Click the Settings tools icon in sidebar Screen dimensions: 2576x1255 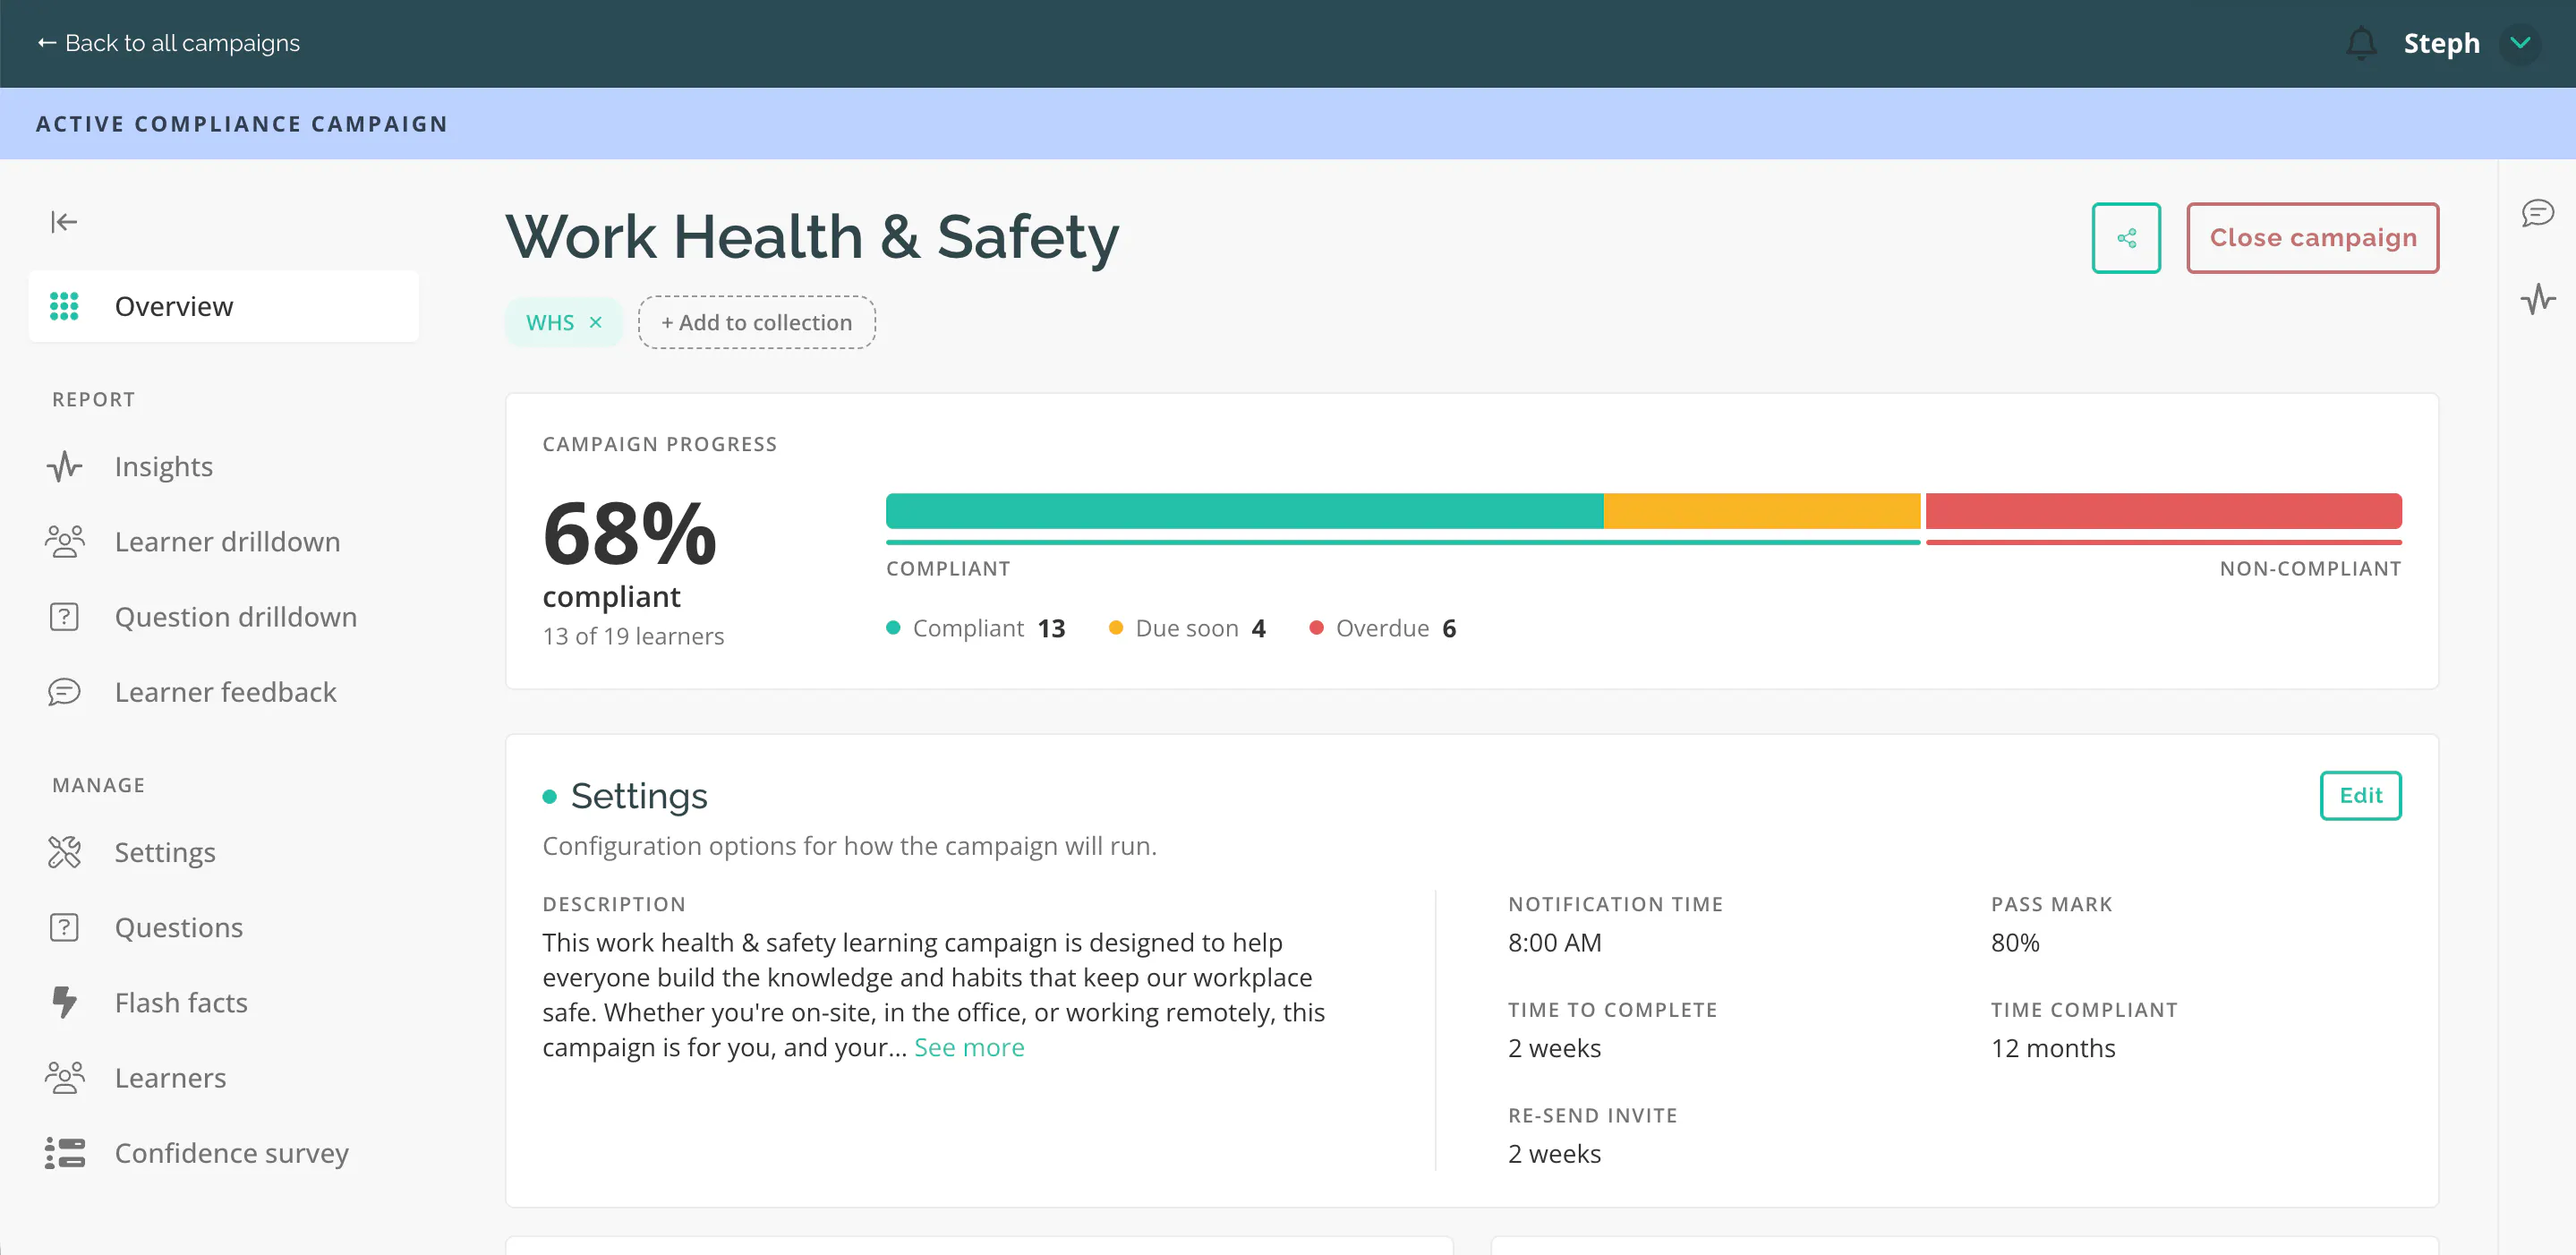[x=64, y=852]
